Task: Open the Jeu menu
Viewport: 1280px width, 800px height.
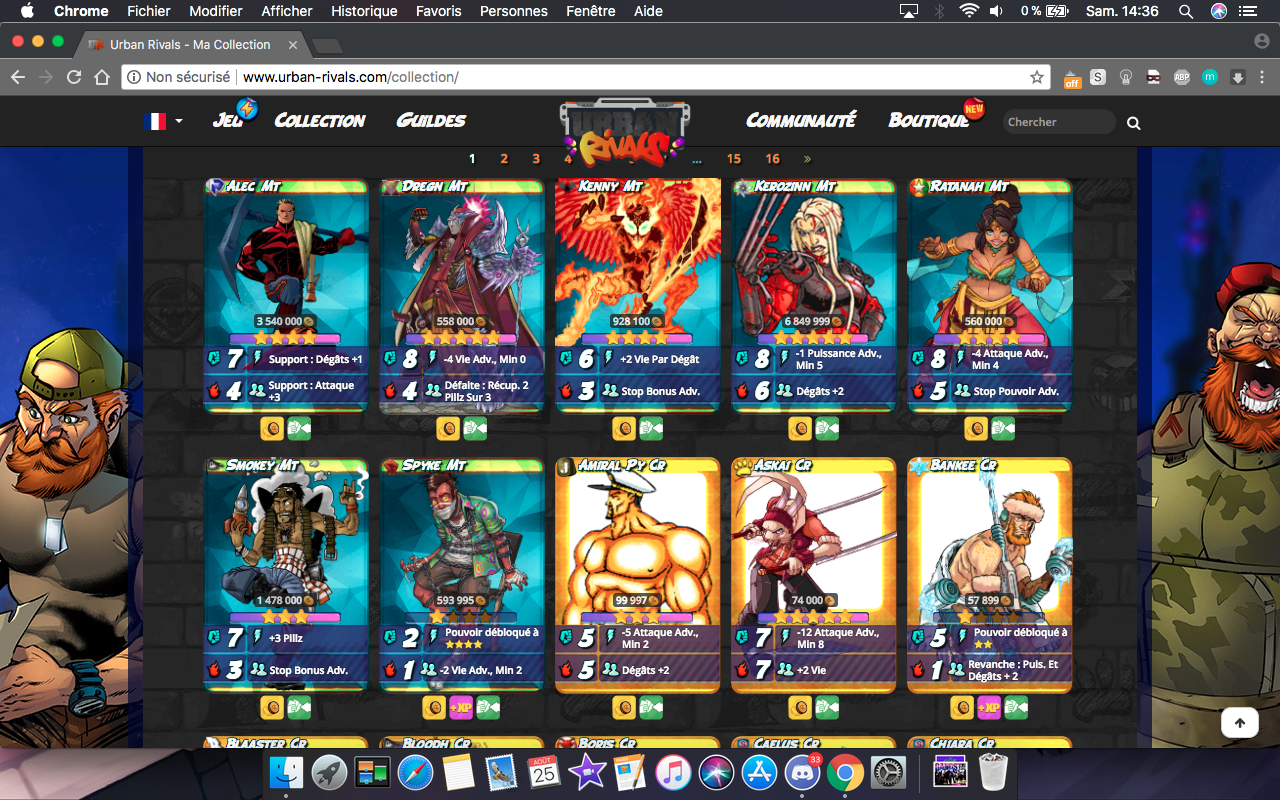Action: pos(228,120)
